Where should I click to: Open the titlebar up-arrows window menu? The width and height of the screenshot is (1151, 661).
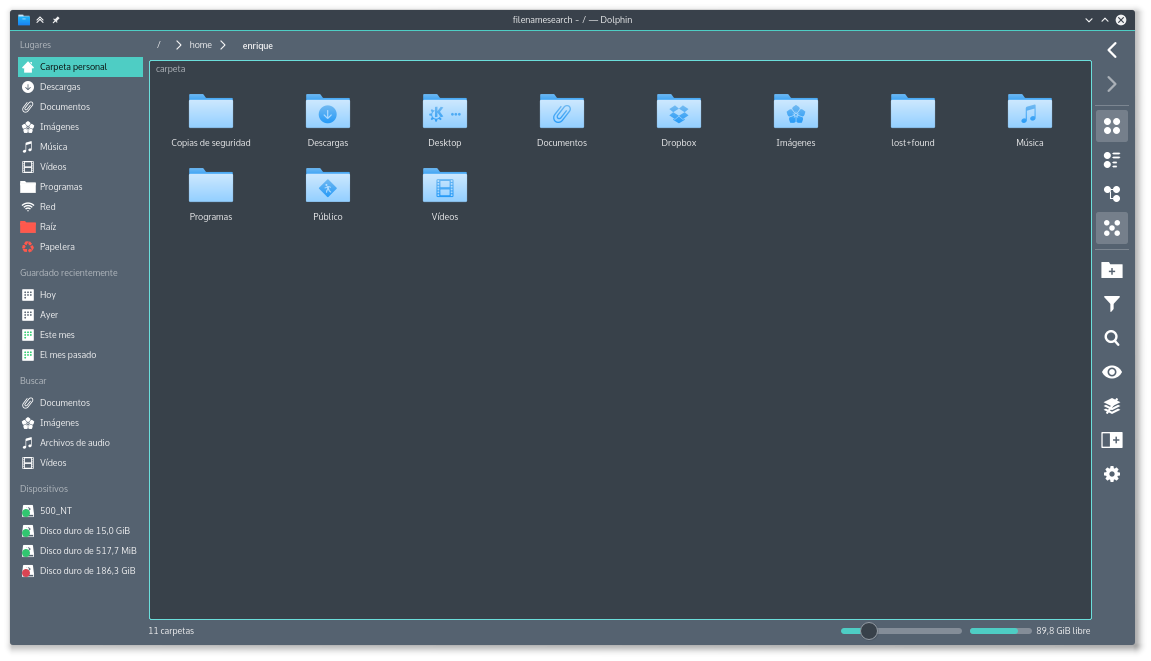click(40, 20)
